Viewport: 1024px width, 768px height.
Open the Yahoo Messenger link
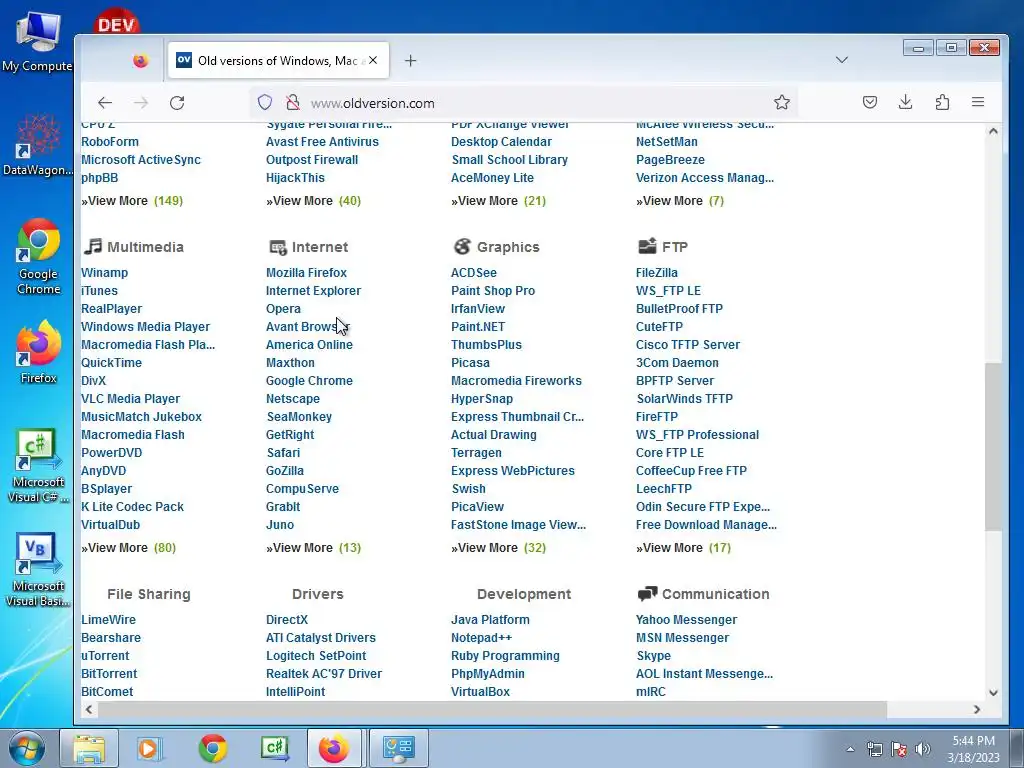(686, 619)
